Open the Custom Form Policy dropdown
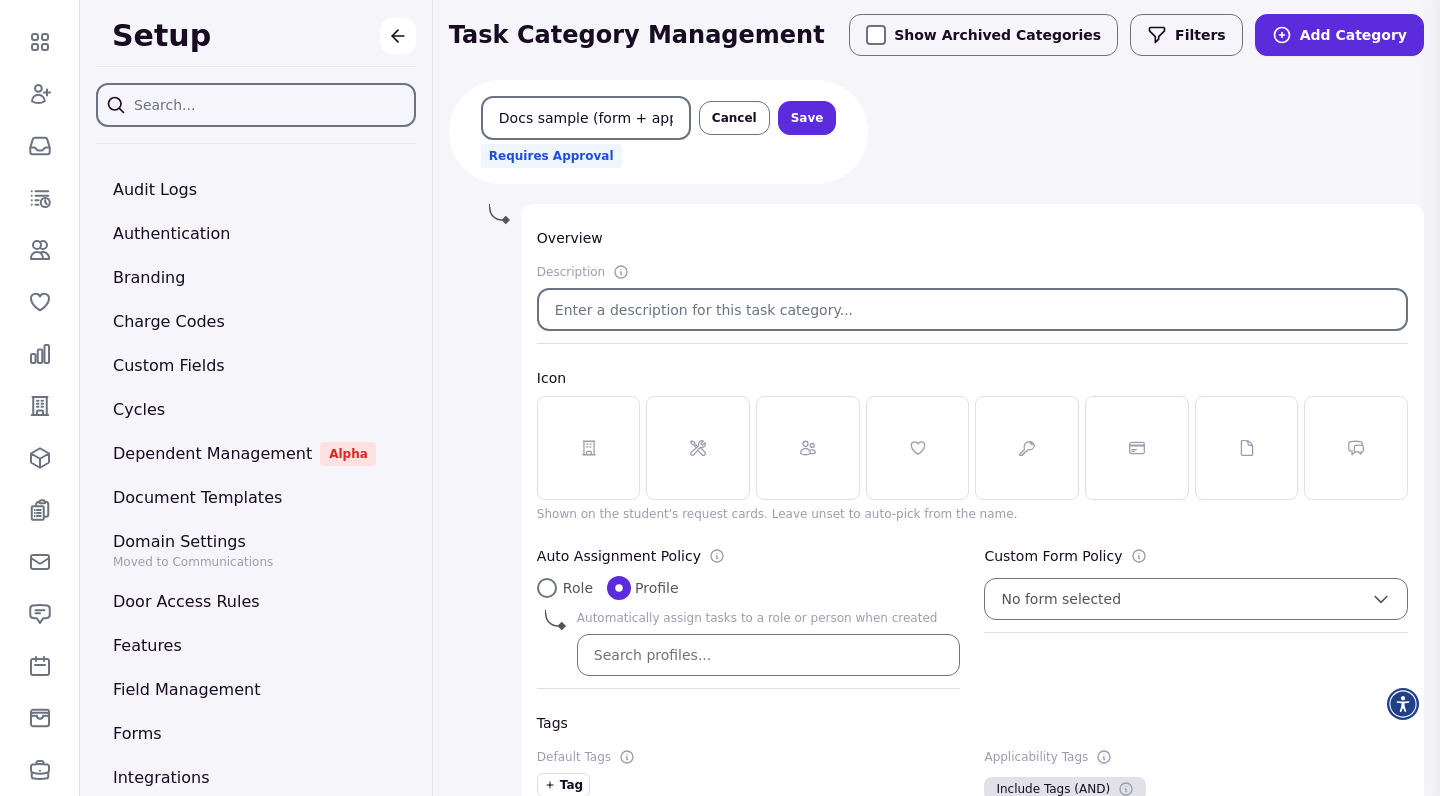This screenshot has height=796, width=1440. pyautogui.click(x=1196, y=599)
